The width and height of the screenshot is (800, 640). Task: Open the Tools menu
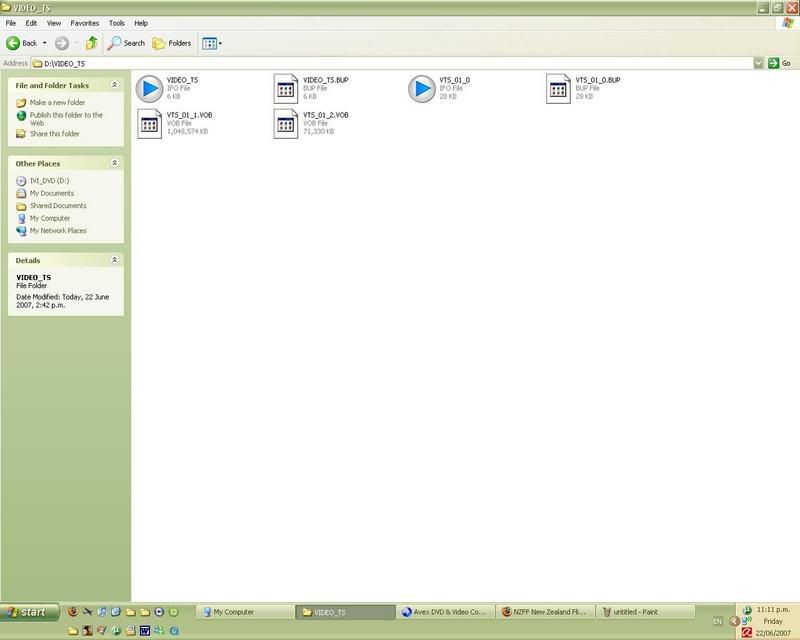[x=115, y=22]
